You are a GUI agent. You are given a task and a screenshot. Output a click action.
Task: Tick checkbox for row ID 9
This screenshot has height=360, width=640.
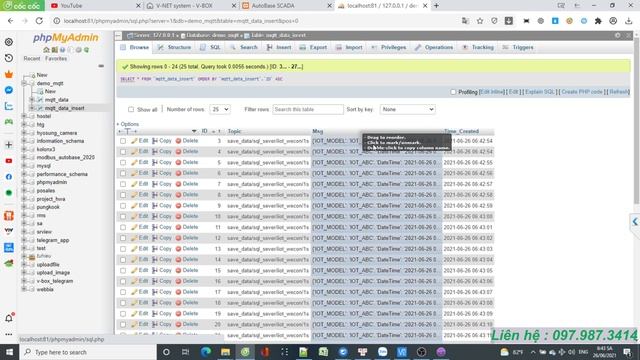tap(123, 206)
